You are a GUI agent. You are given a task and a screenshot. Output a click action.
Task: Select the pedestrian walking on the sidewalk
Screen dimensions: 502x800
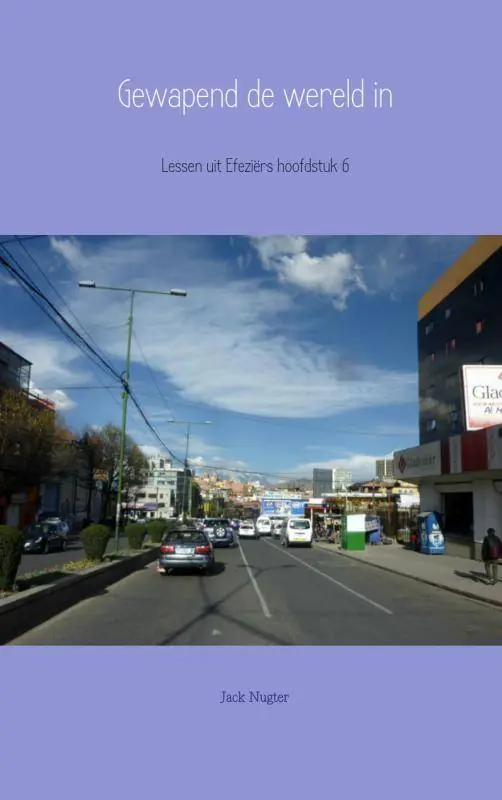491,555
